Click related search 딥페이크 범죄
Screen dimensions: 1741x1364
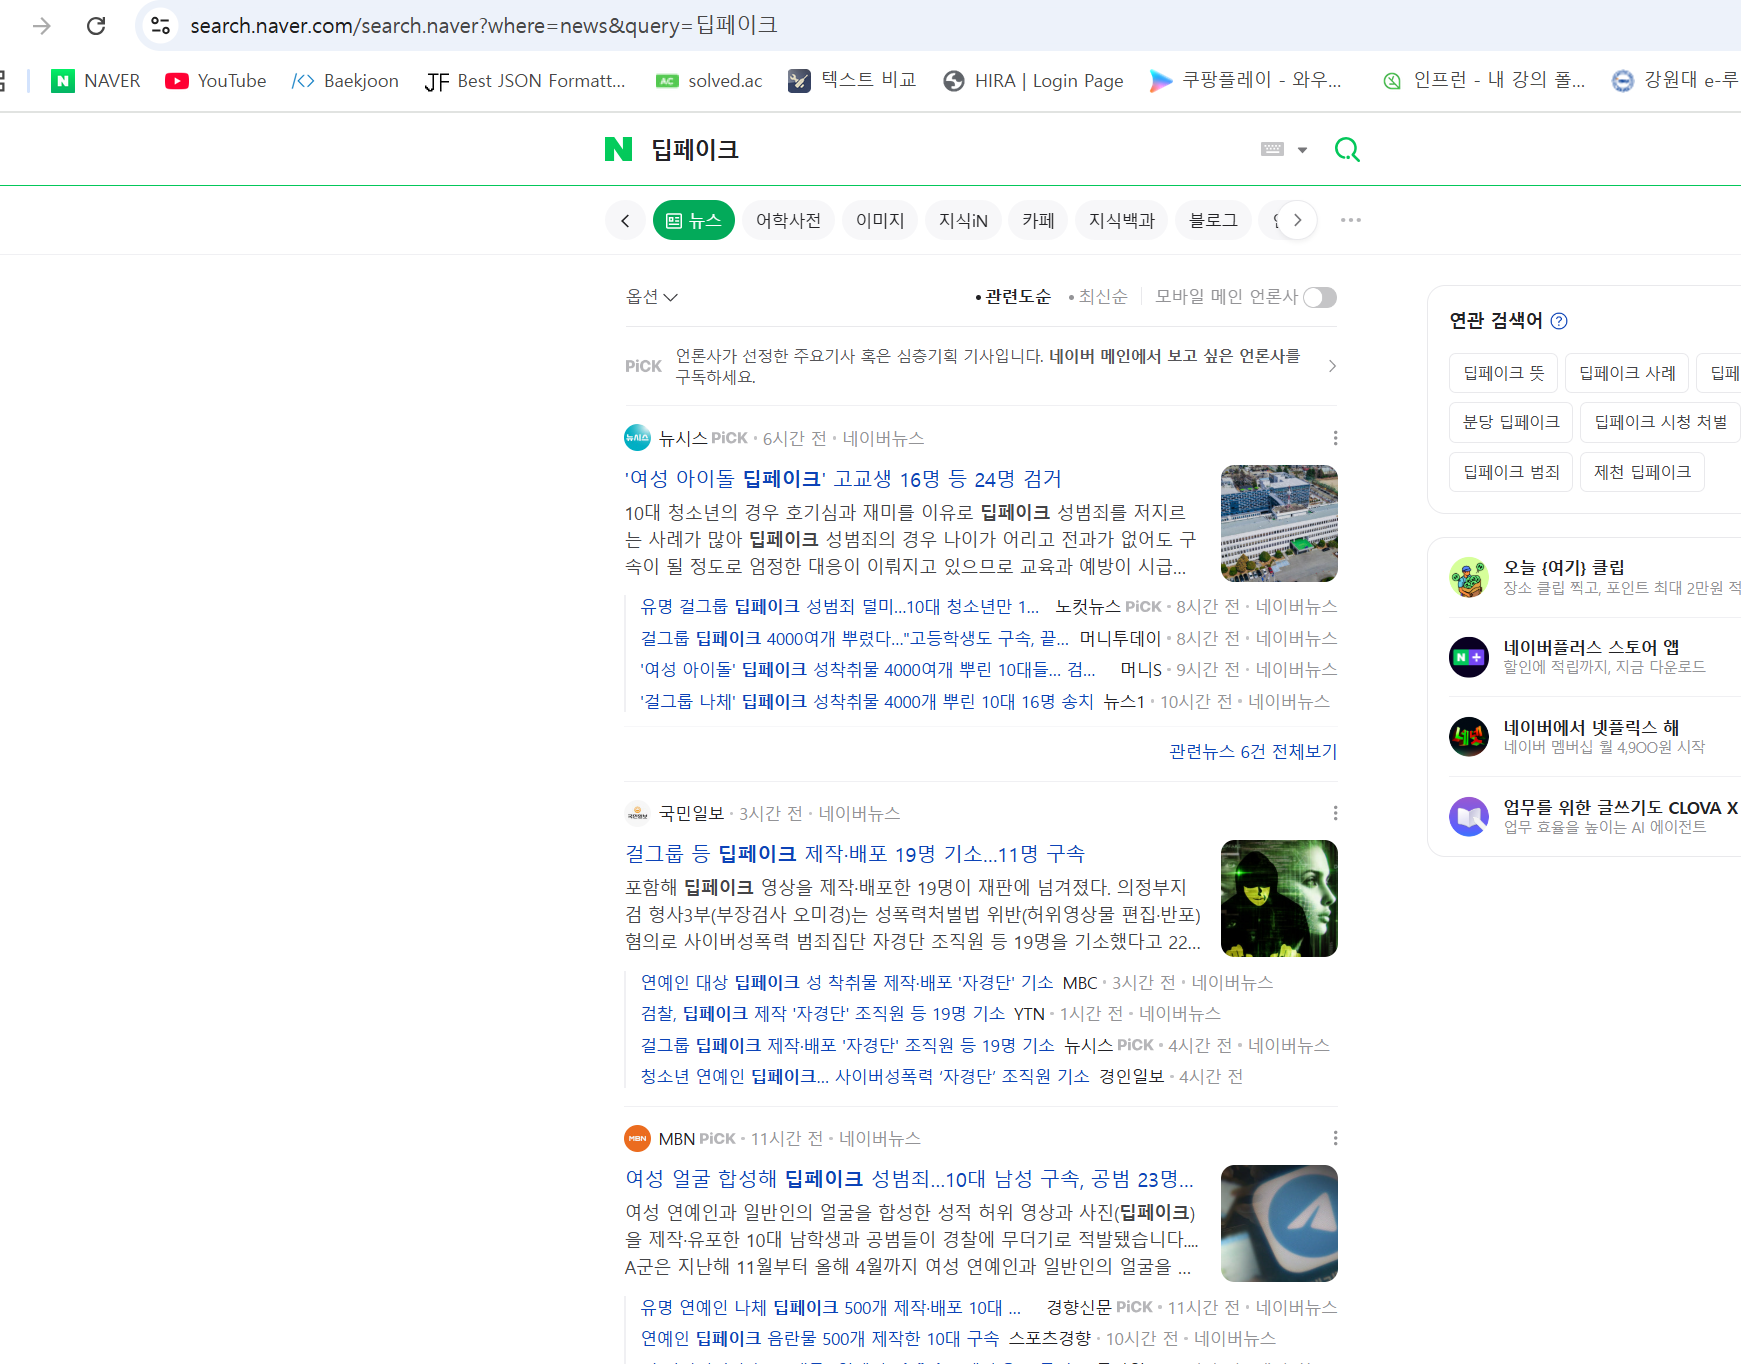1511,472
